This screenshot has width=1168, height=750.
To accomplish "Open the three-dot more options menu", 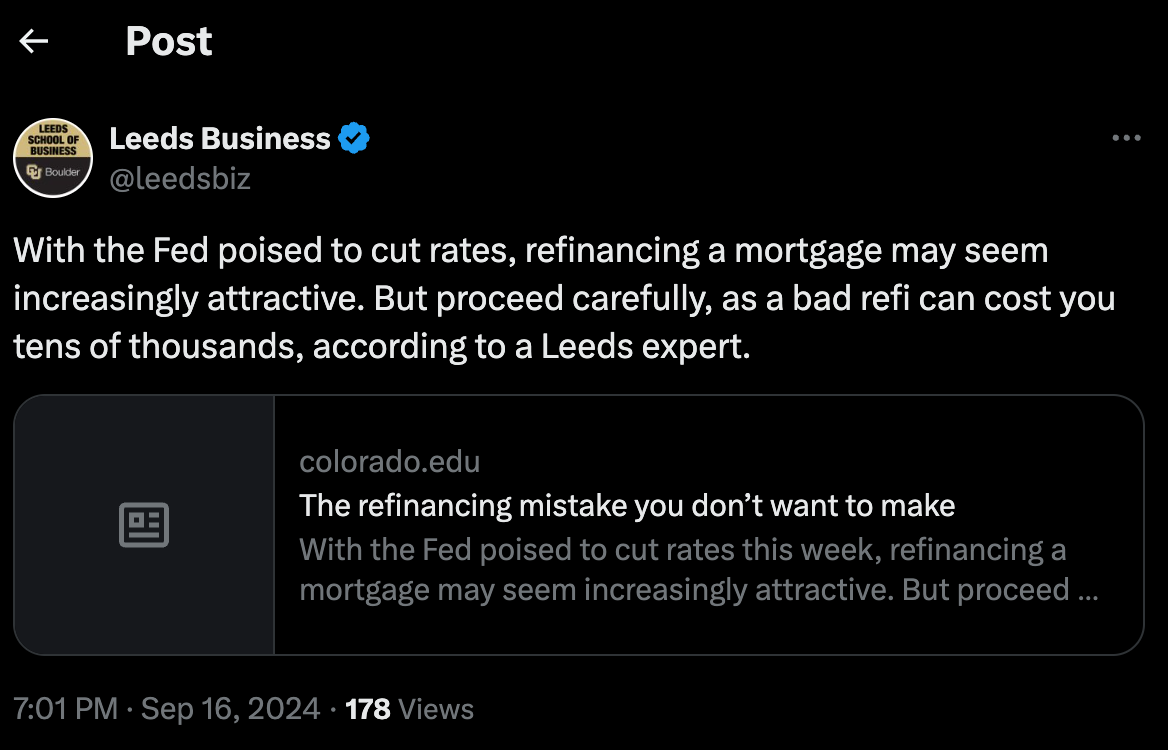I will (1126, 139).
